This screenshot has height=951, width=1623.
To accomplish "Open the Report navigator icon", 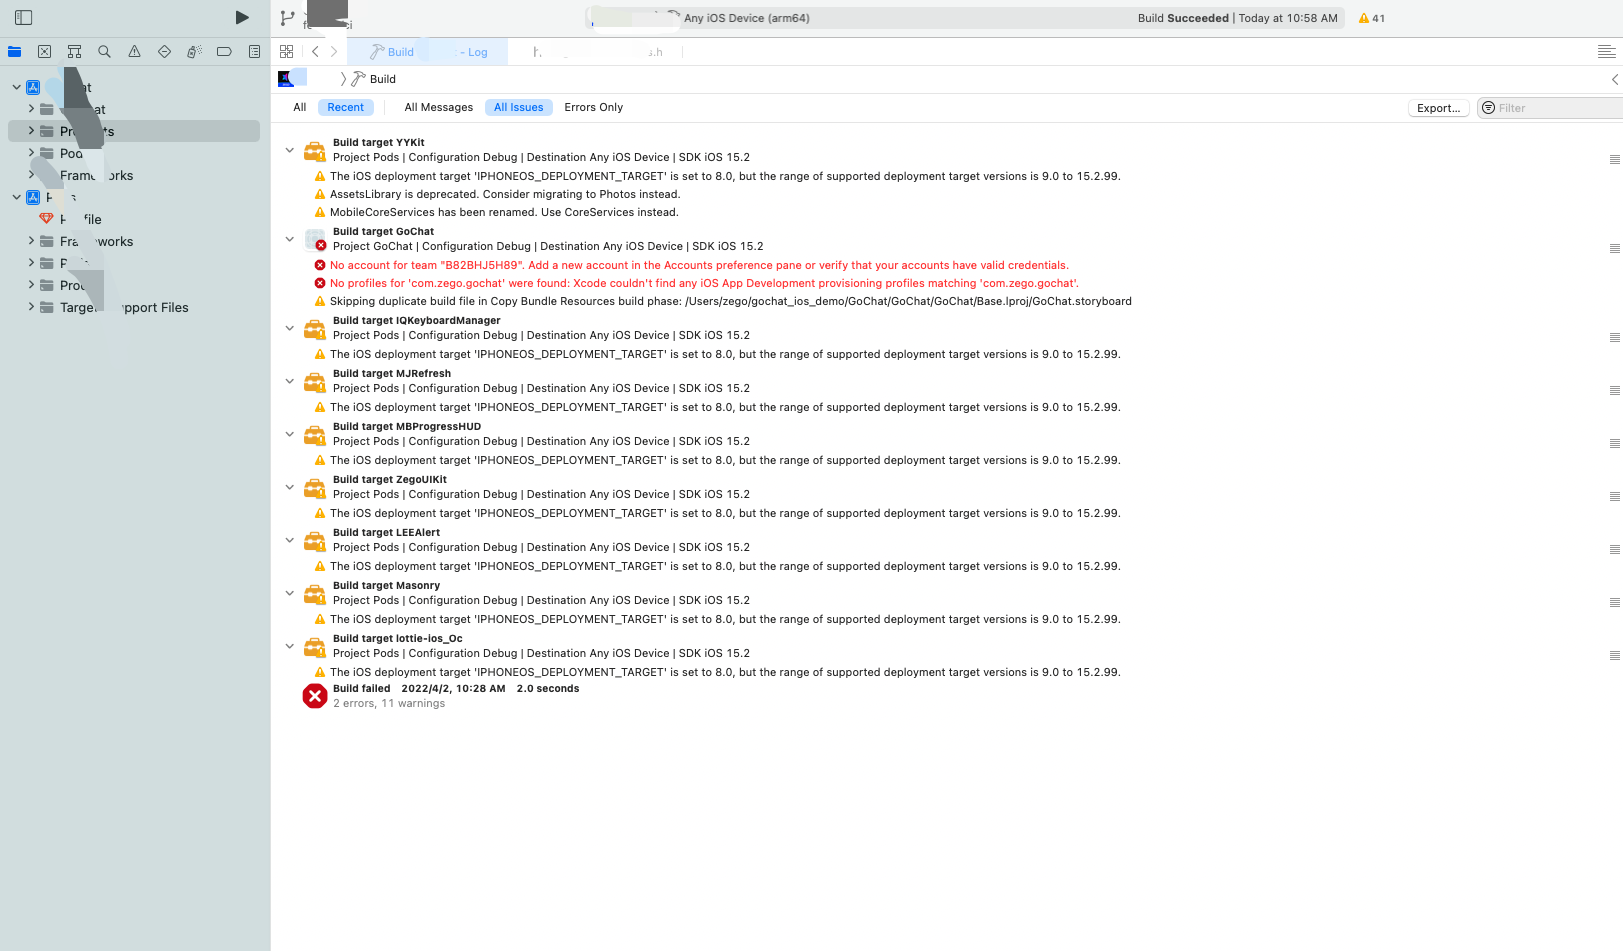I will click(x=255, y=51).
